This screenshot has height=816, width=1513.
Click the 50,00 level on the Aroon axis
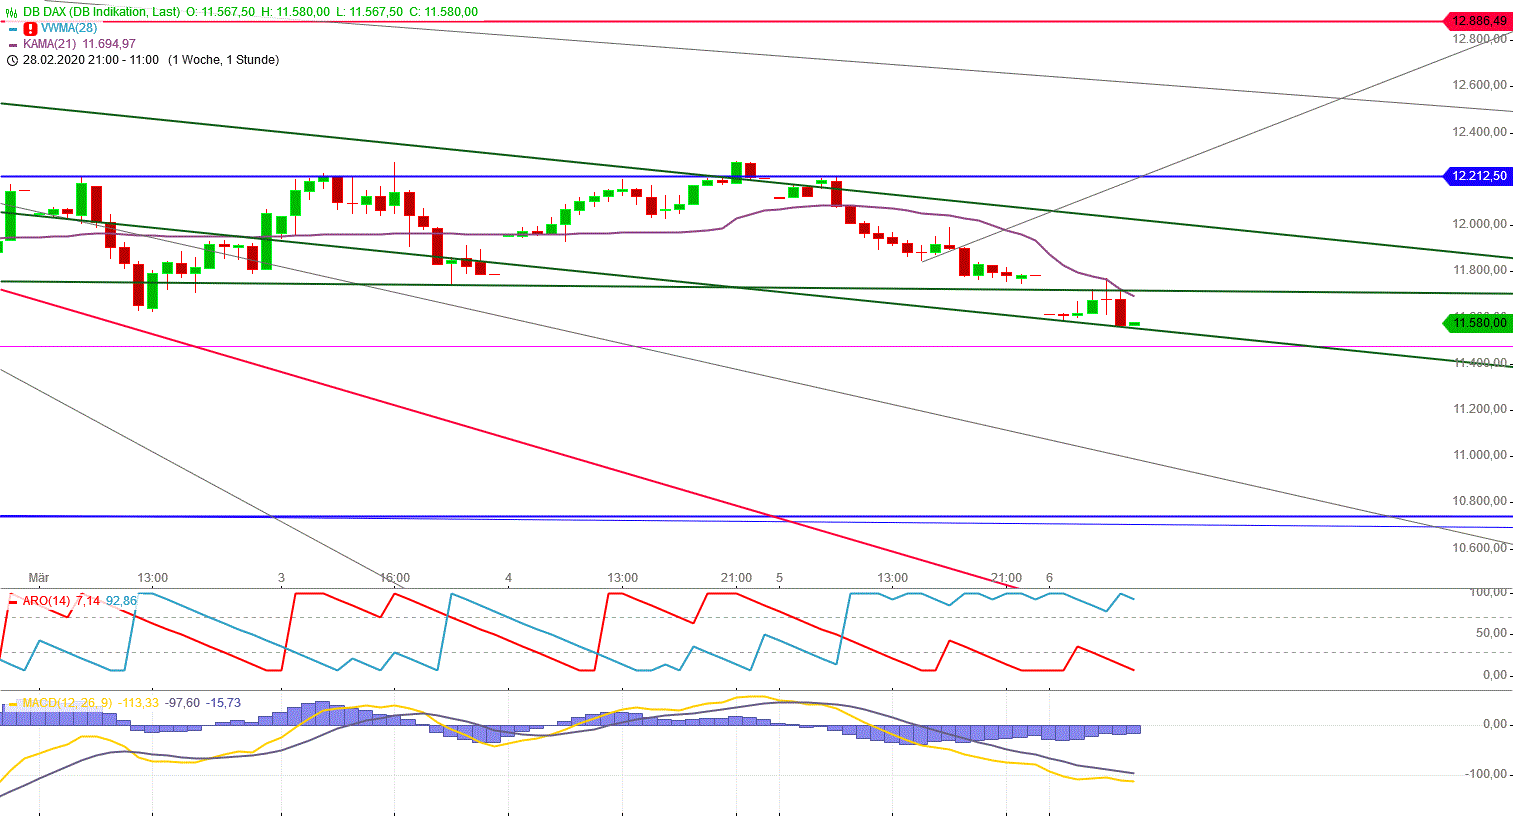(x=1492, y=634)
